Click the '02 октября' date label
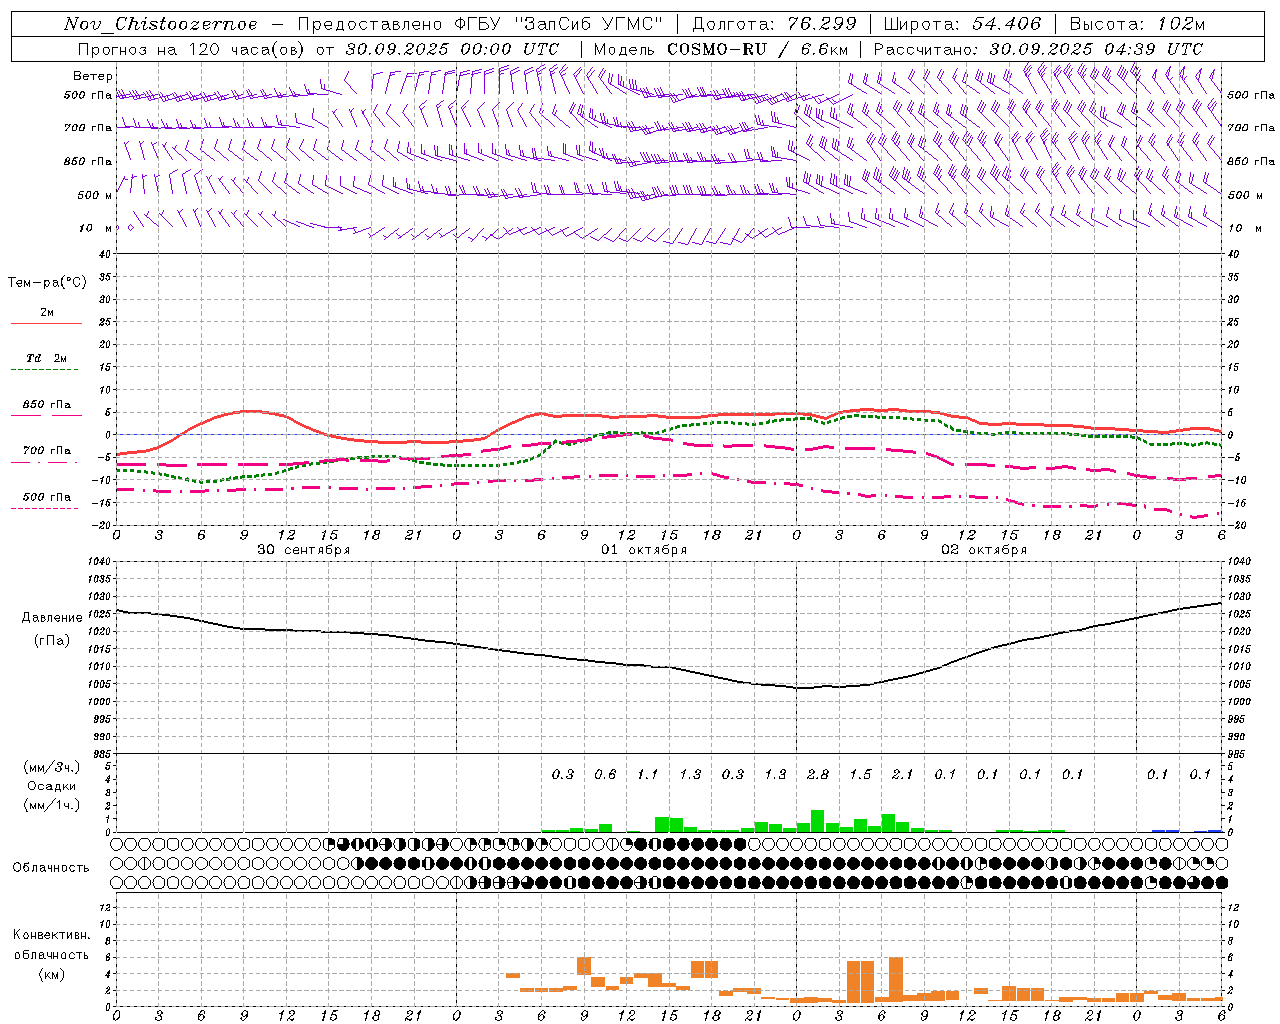The image size is (1280, 1024). click(x=983, y=550)
